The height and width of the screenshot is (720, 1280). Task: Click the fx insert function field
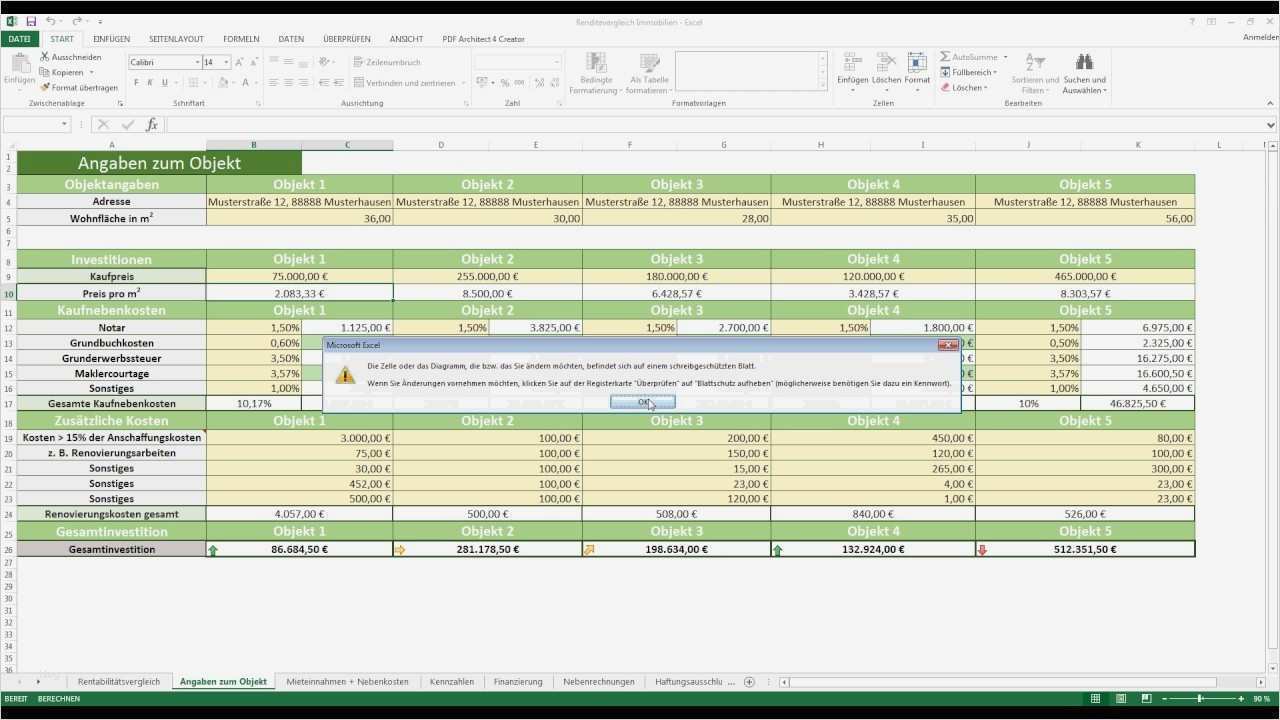coord(151,125)
